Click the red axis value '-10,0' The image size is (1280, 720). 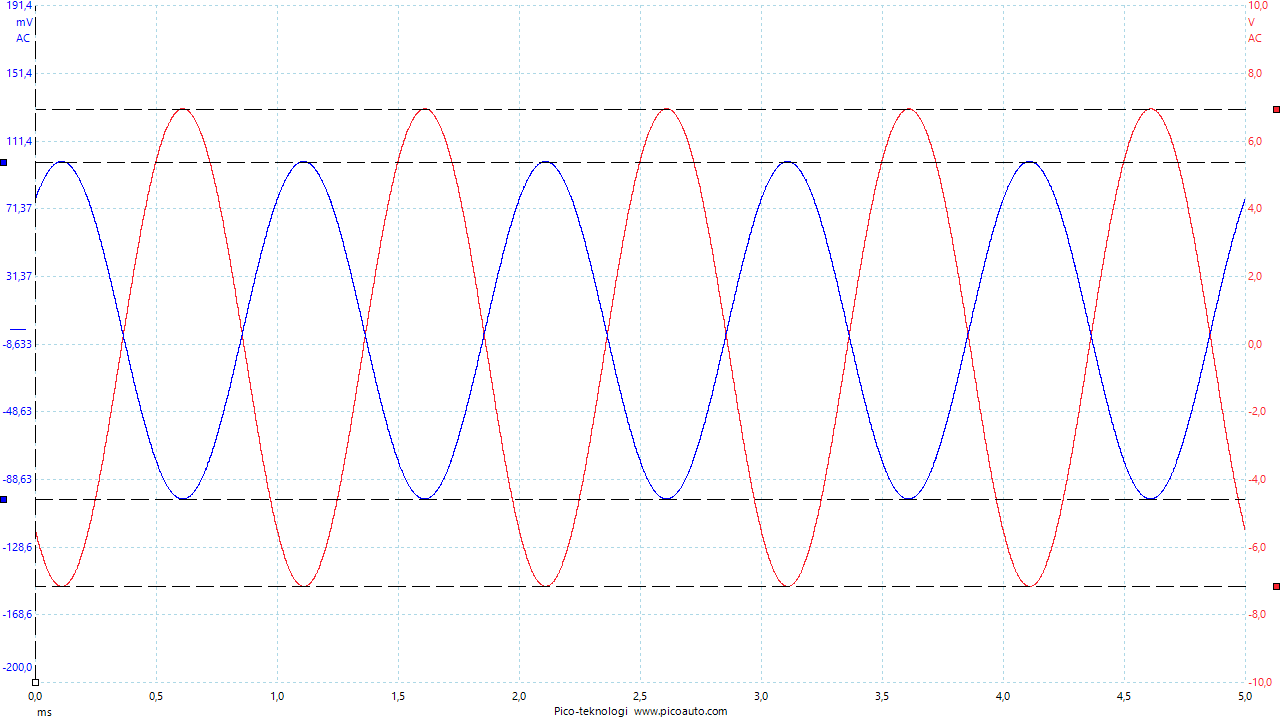click(1259, 682)
